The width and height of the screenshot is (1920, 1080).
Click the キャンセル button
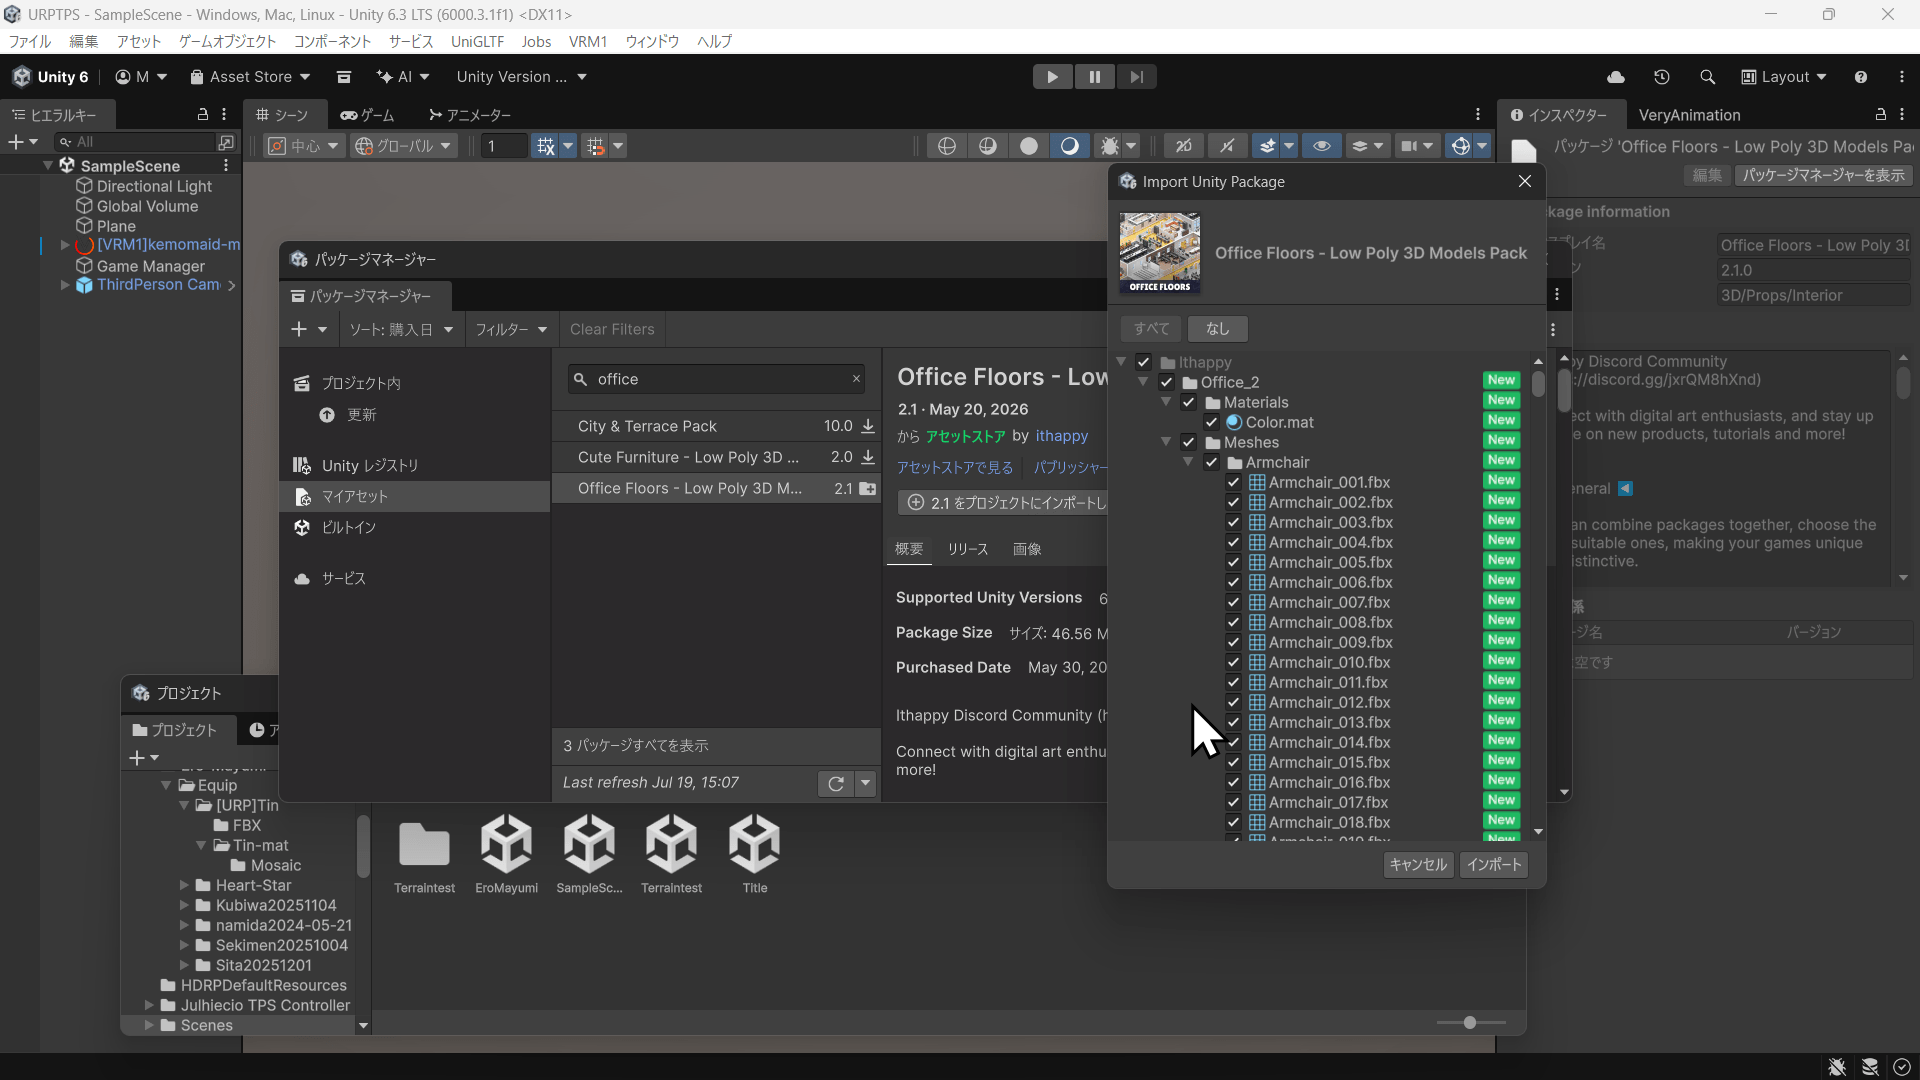pos(1418,865)
